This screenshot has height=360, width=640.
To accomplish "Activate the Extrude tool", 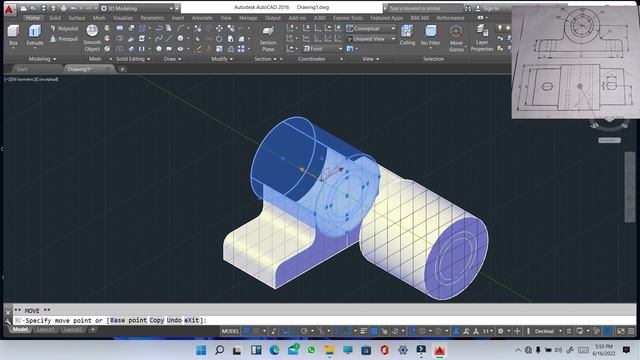I will click(x=35, y=34).
